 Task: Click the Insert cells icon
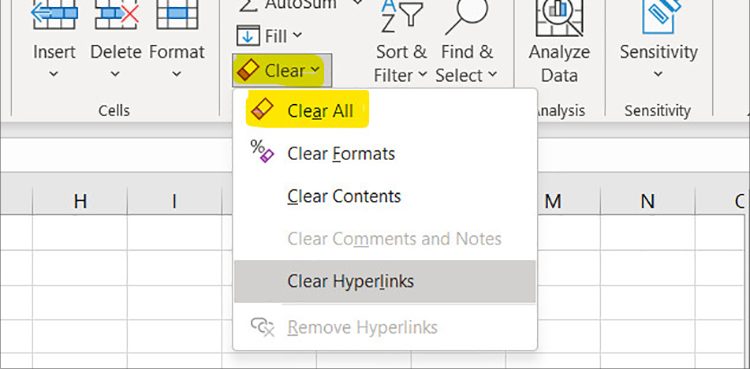click(x=54, y=14)
